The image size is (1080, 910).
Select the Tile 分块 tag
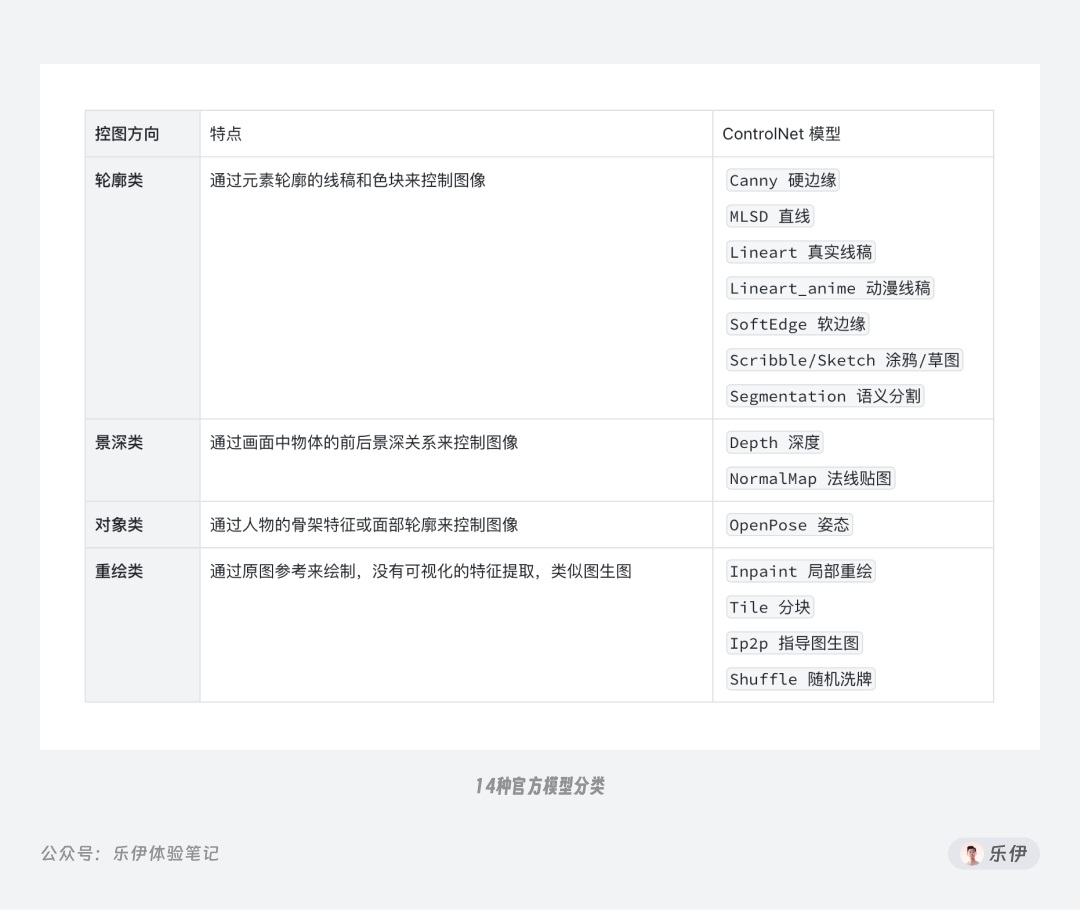point(769,607)
